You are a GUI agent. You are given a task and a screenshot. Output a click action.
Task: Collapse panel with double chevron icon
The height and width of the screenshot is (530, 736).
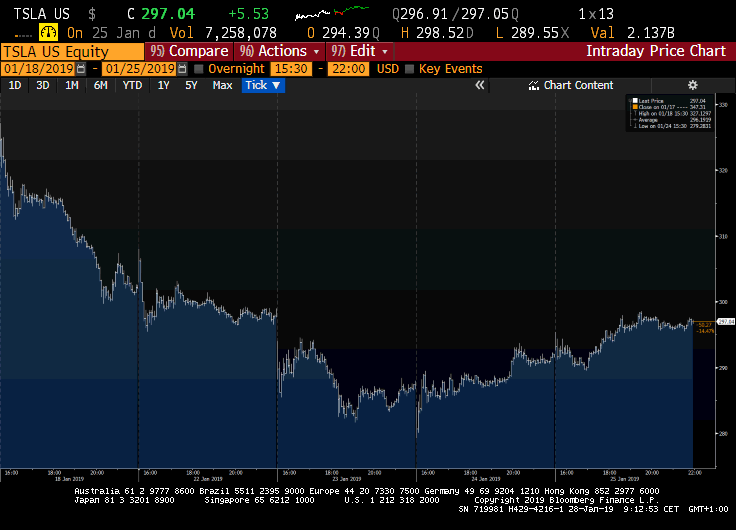(x=479, y=85)
